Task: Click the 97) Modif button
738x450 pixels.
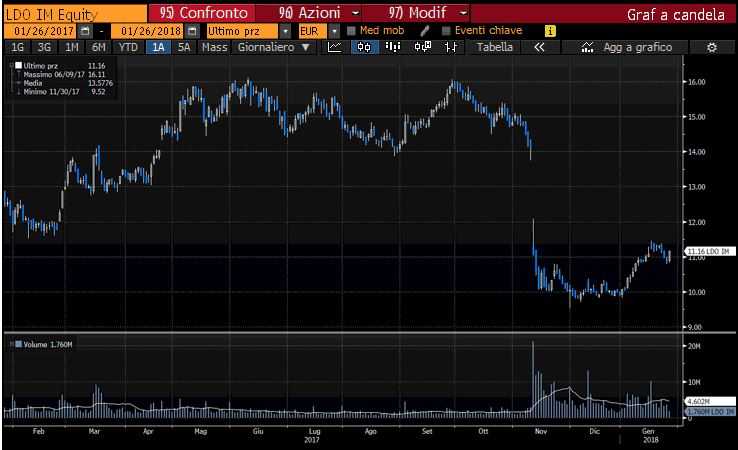Action: tap(417, 13)
